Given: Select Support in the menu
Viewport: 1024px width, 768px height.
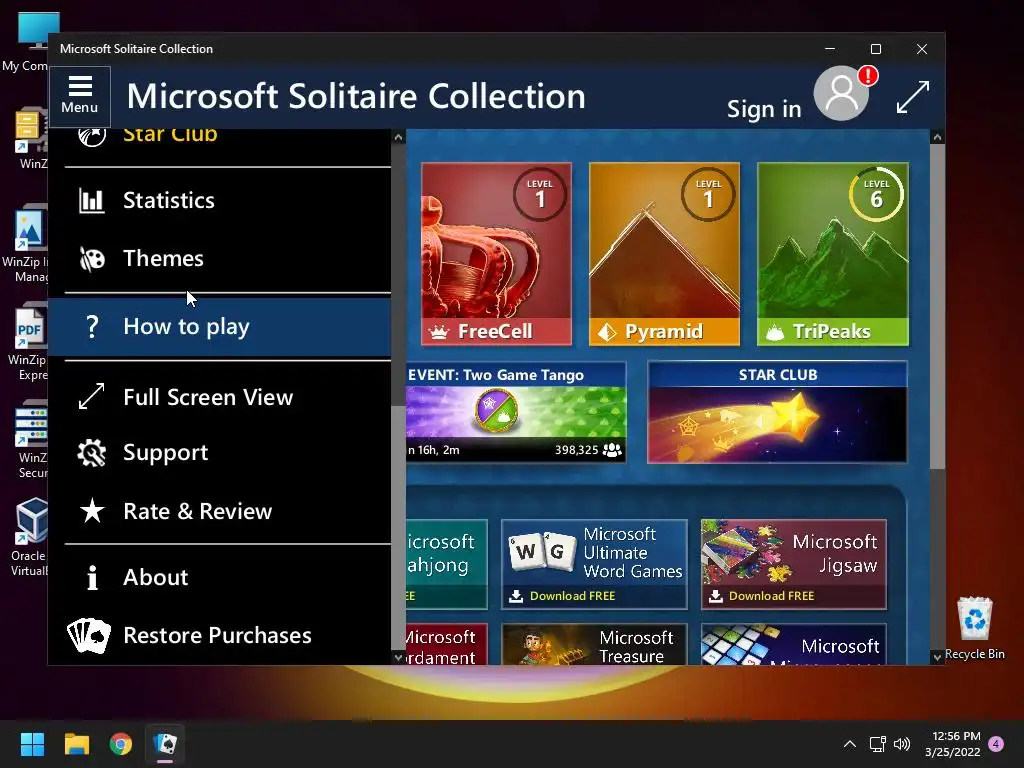Looking at the screenshot, I should pos(219,453).
